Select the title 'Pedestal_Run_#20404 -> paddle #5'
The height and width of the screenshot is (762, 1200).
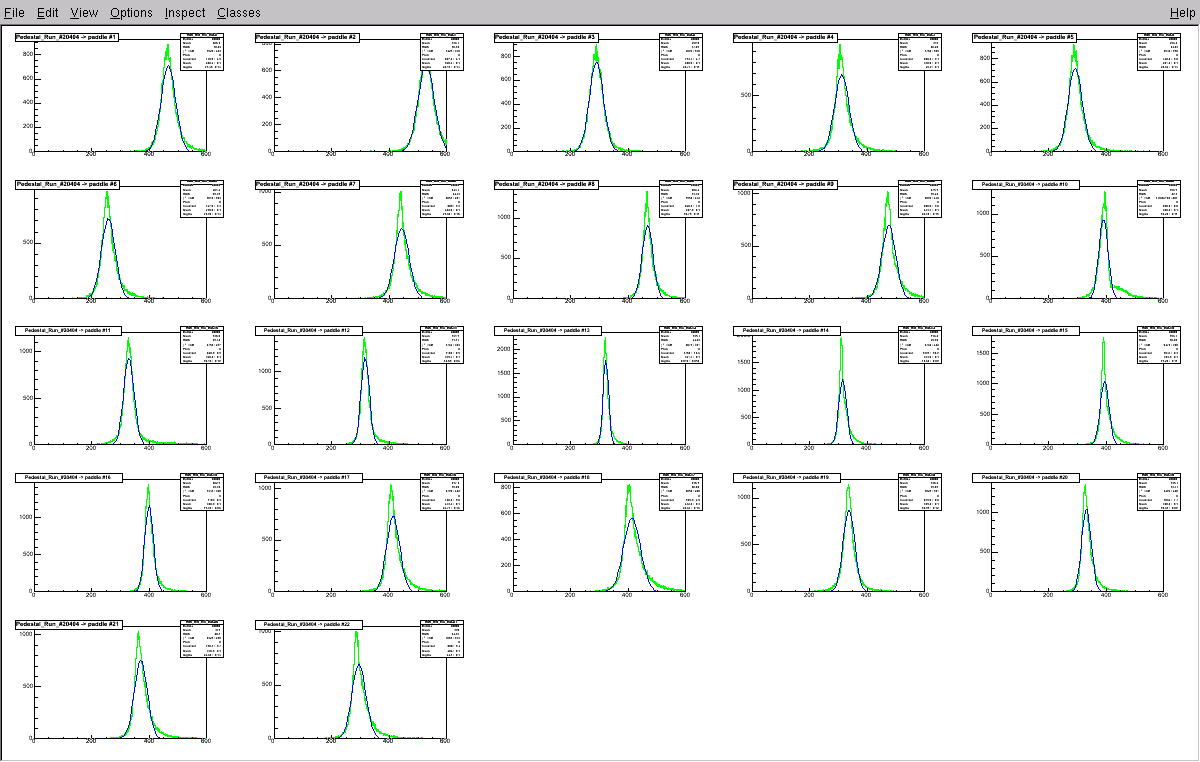(1024, 38)
